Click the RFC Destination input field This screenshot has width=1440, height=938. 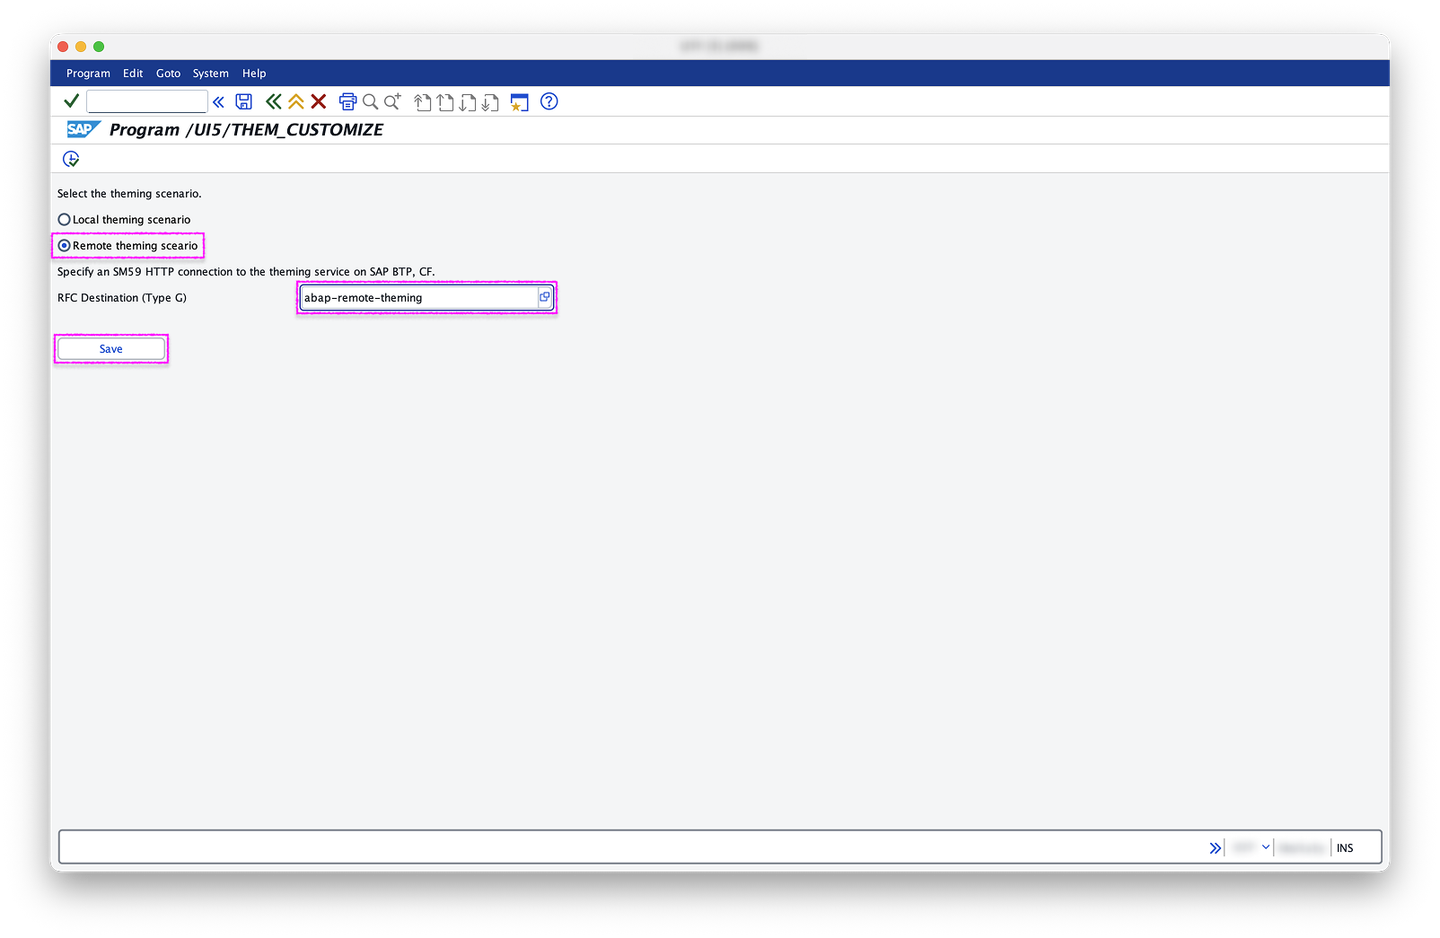418,297
